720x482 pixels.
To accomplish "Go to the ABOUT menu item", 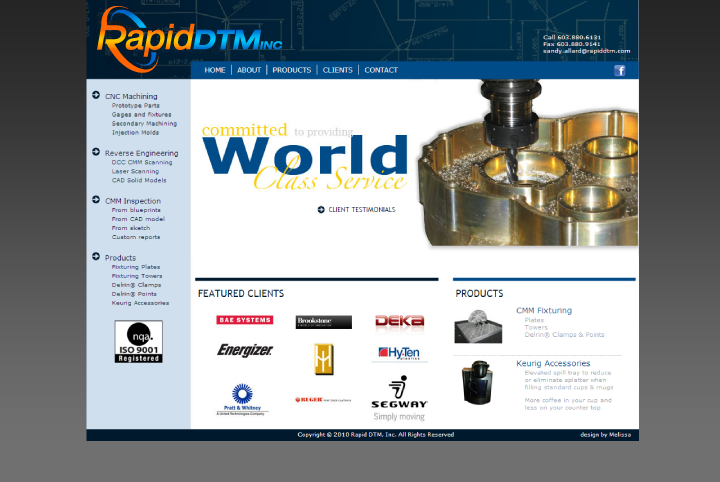I will 249,70.
